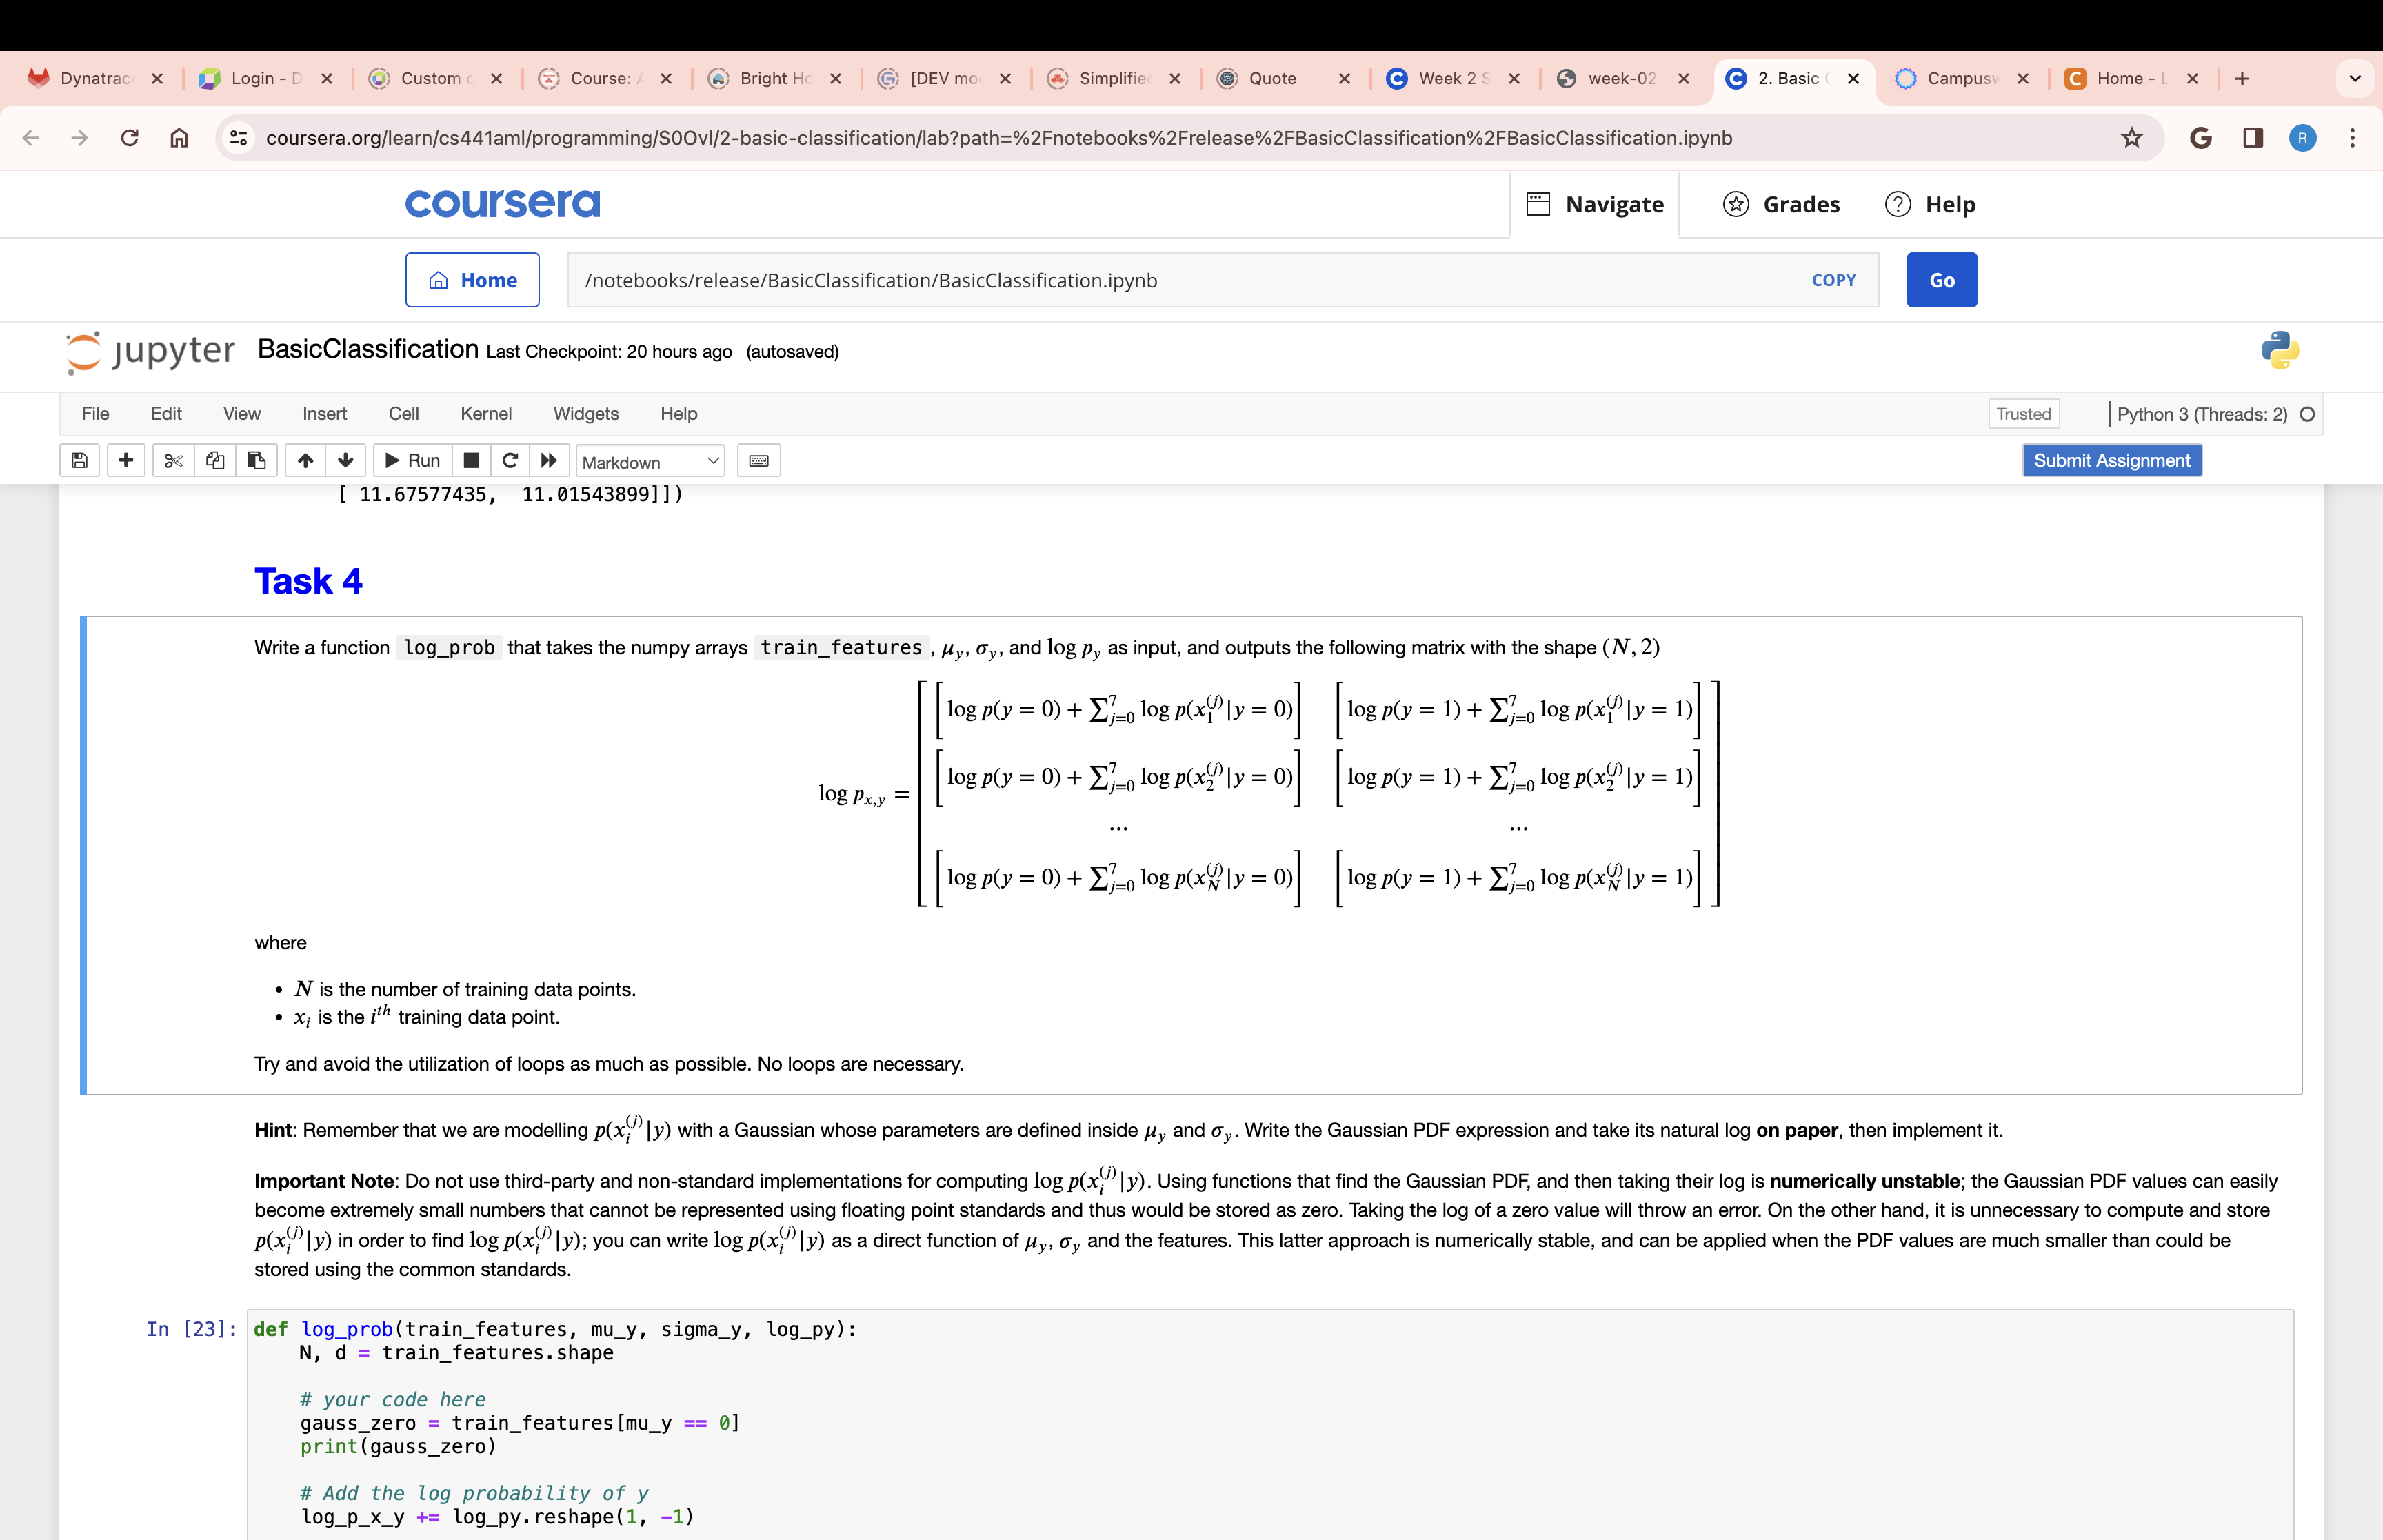This screenshot has width=2383, height=1540.
Task: Open the Kernel menu
Action: click(486, 414)
